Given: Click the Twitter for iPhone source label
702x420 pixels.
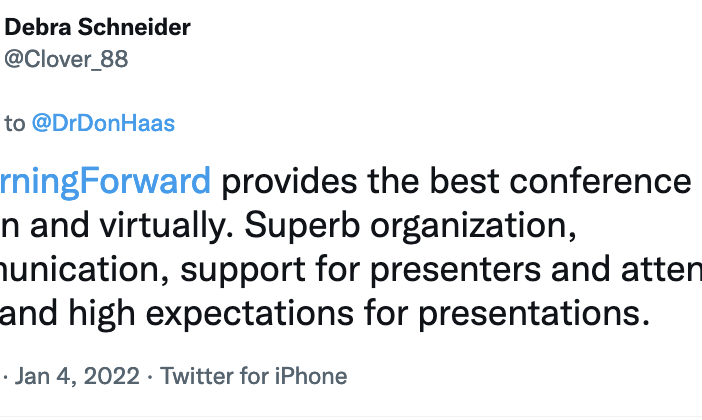Looking at the screenshot, I should tap(253, 376).
